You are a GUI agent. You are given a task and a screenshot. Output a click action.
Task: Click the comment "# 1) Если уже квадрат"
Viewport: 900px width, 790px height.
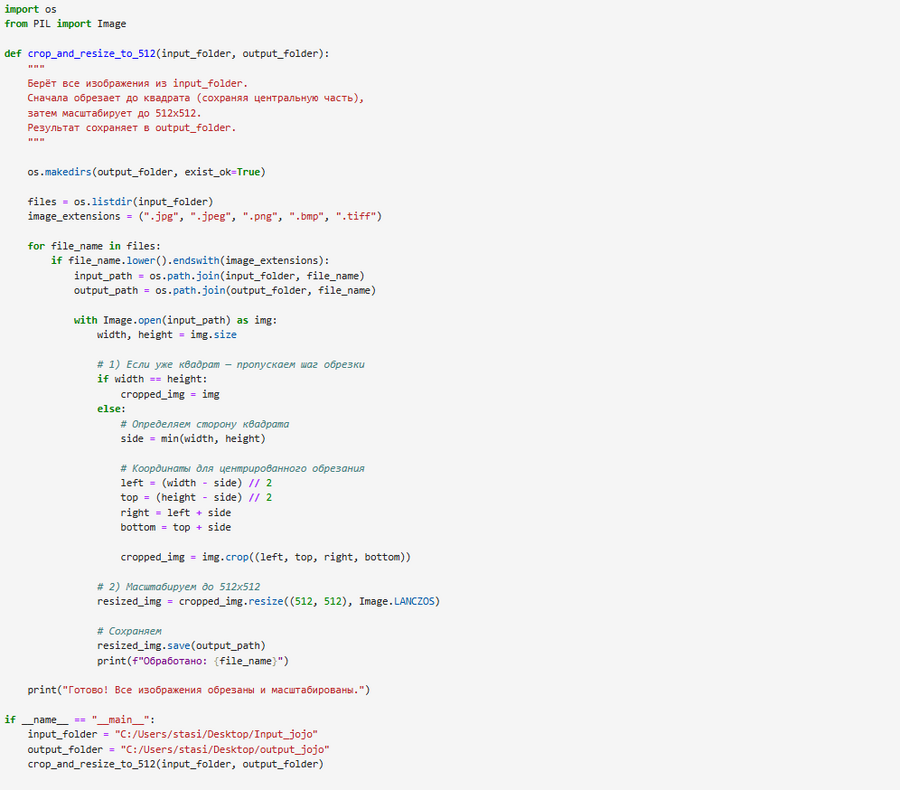click(x=230, y=364)
